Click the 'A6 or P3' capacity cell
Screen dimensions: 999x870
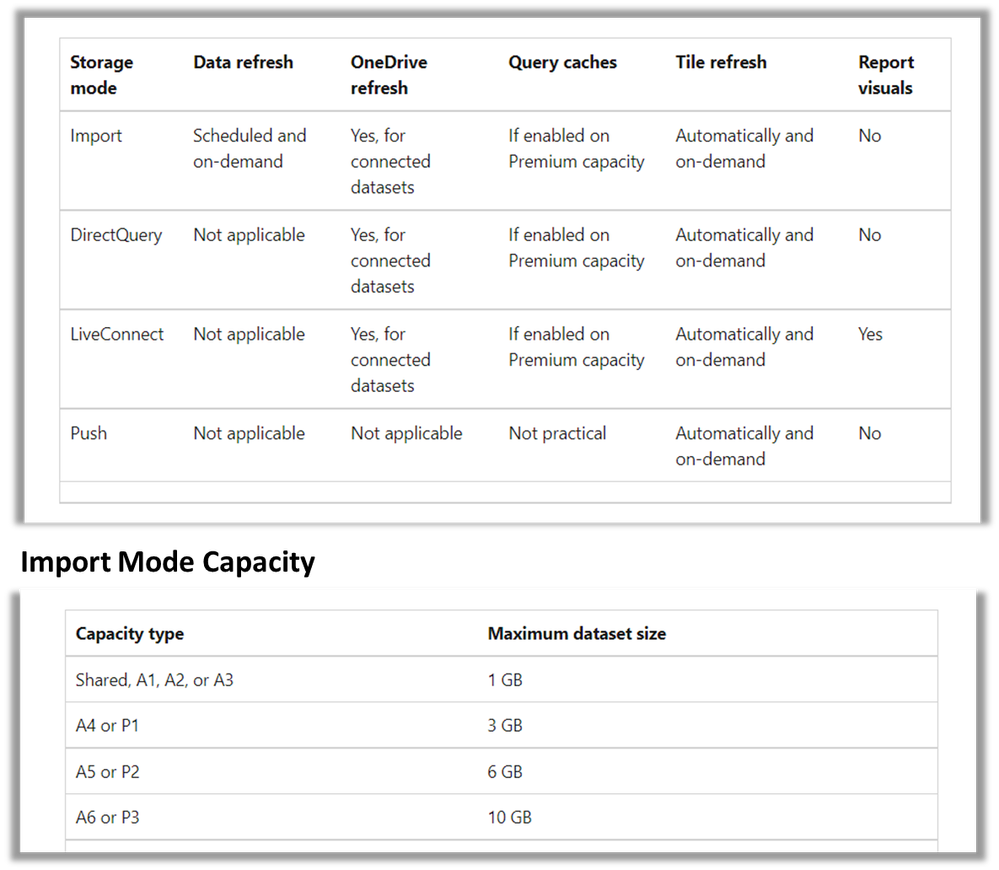[x=108, y=818]
